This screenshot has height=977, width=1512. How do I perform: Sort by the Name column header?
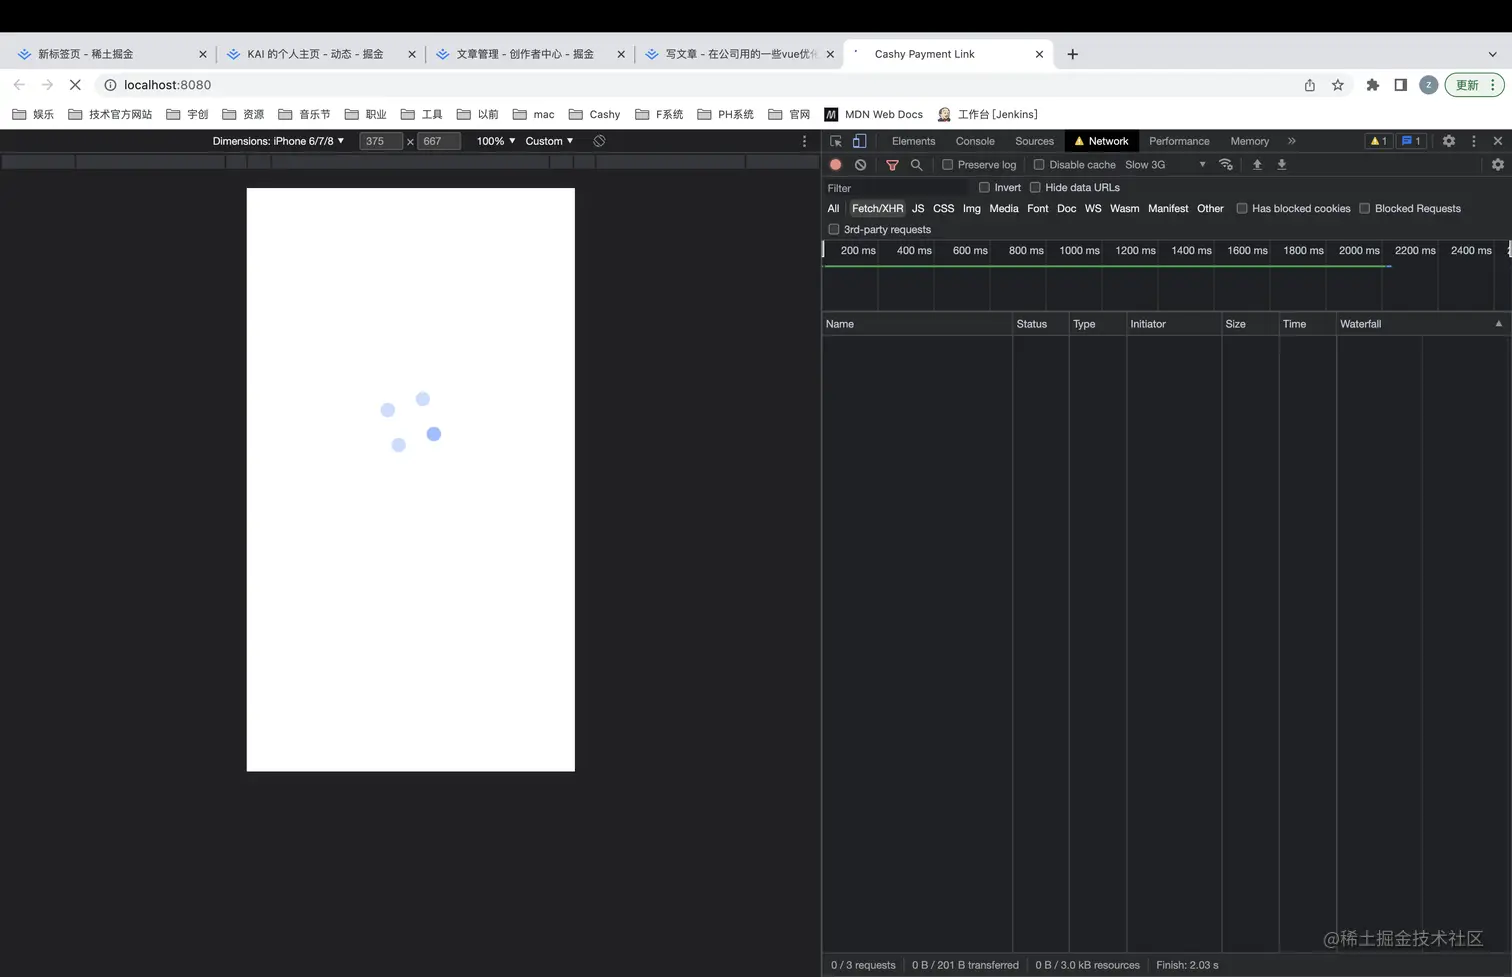917,324
